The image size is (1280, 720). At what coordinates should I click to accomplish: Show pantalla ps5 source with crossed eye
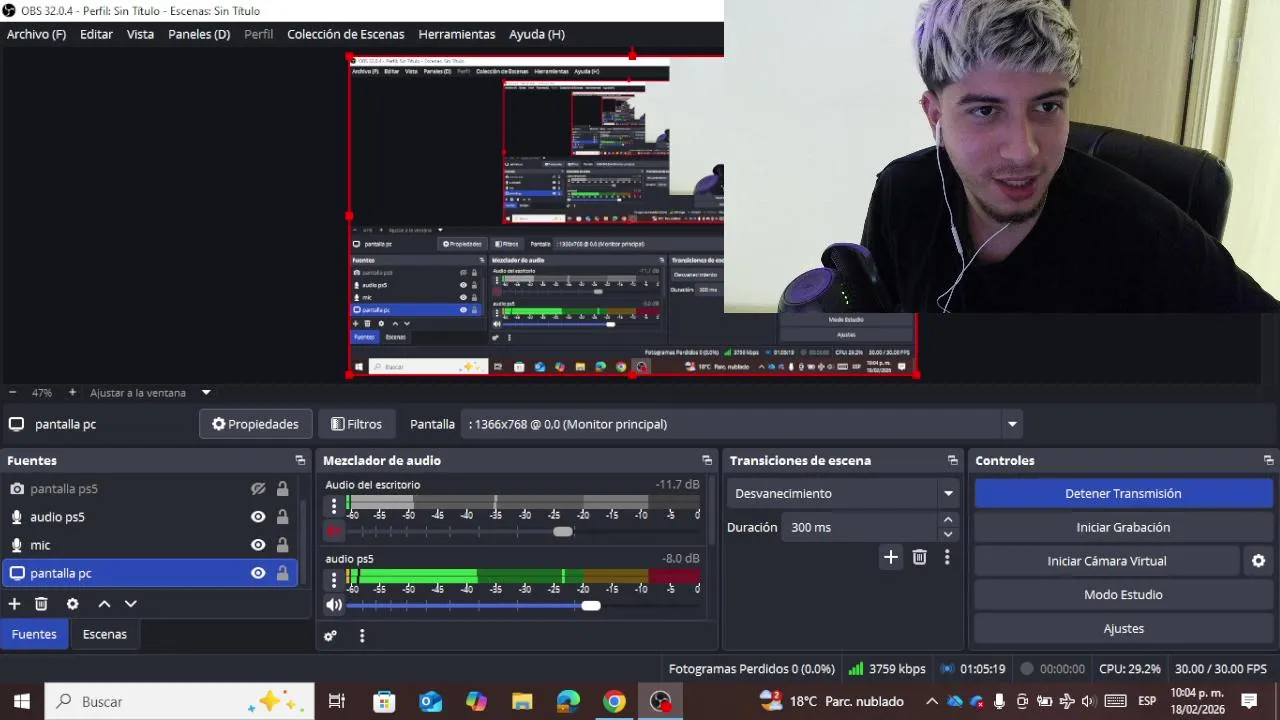(258, 489)
